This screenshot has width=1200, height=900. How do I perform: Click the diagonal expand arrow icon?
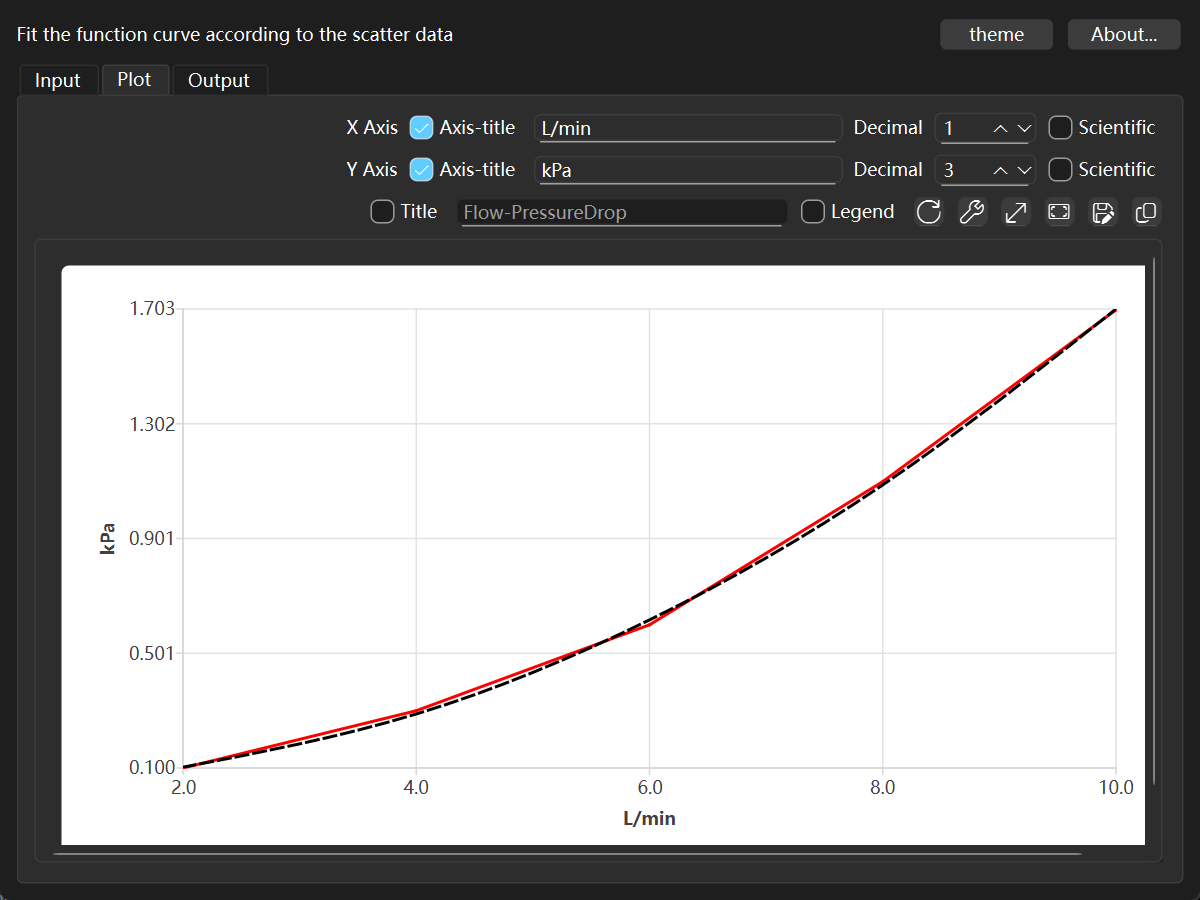[x=1016, y=212]
